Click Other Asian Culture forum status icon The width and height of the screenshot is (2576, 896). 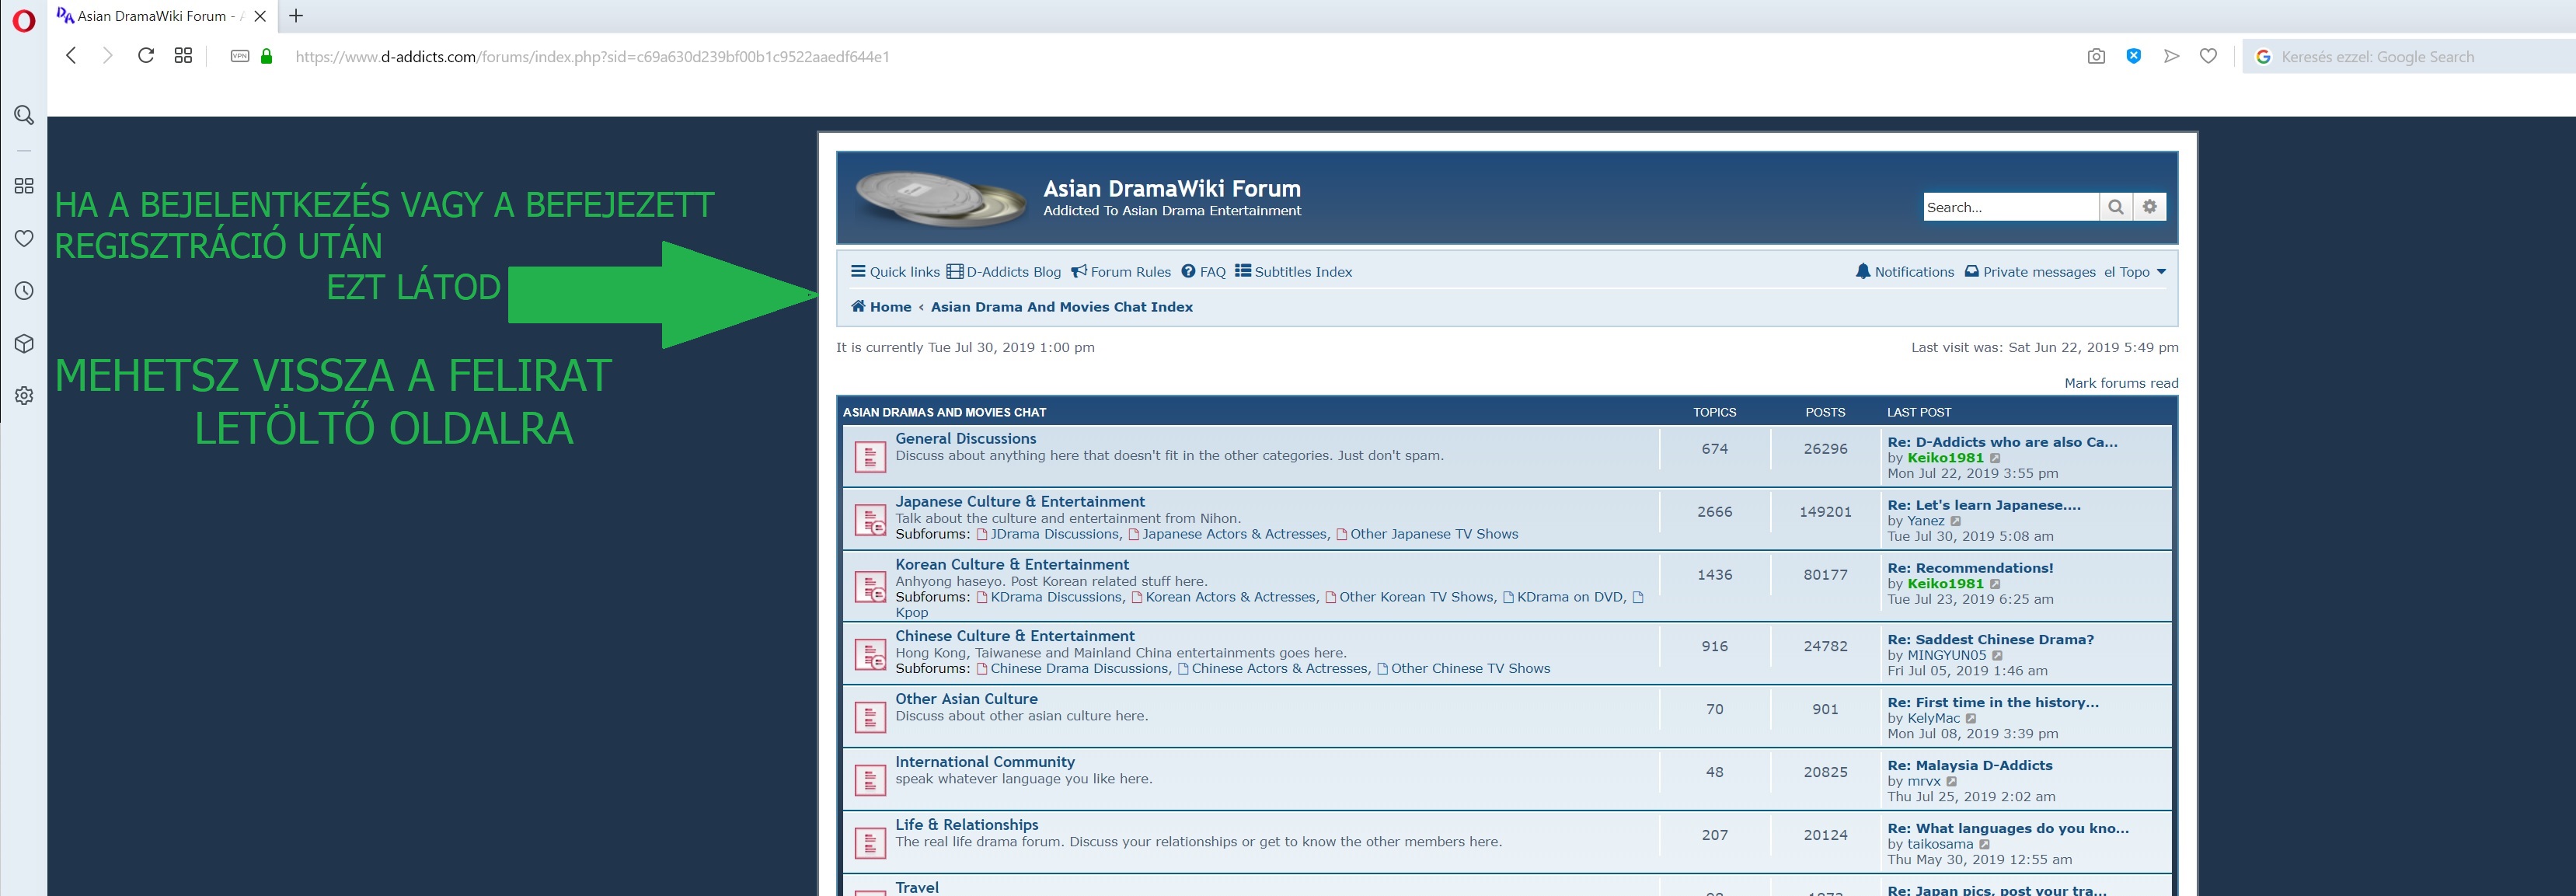[870, 717]
